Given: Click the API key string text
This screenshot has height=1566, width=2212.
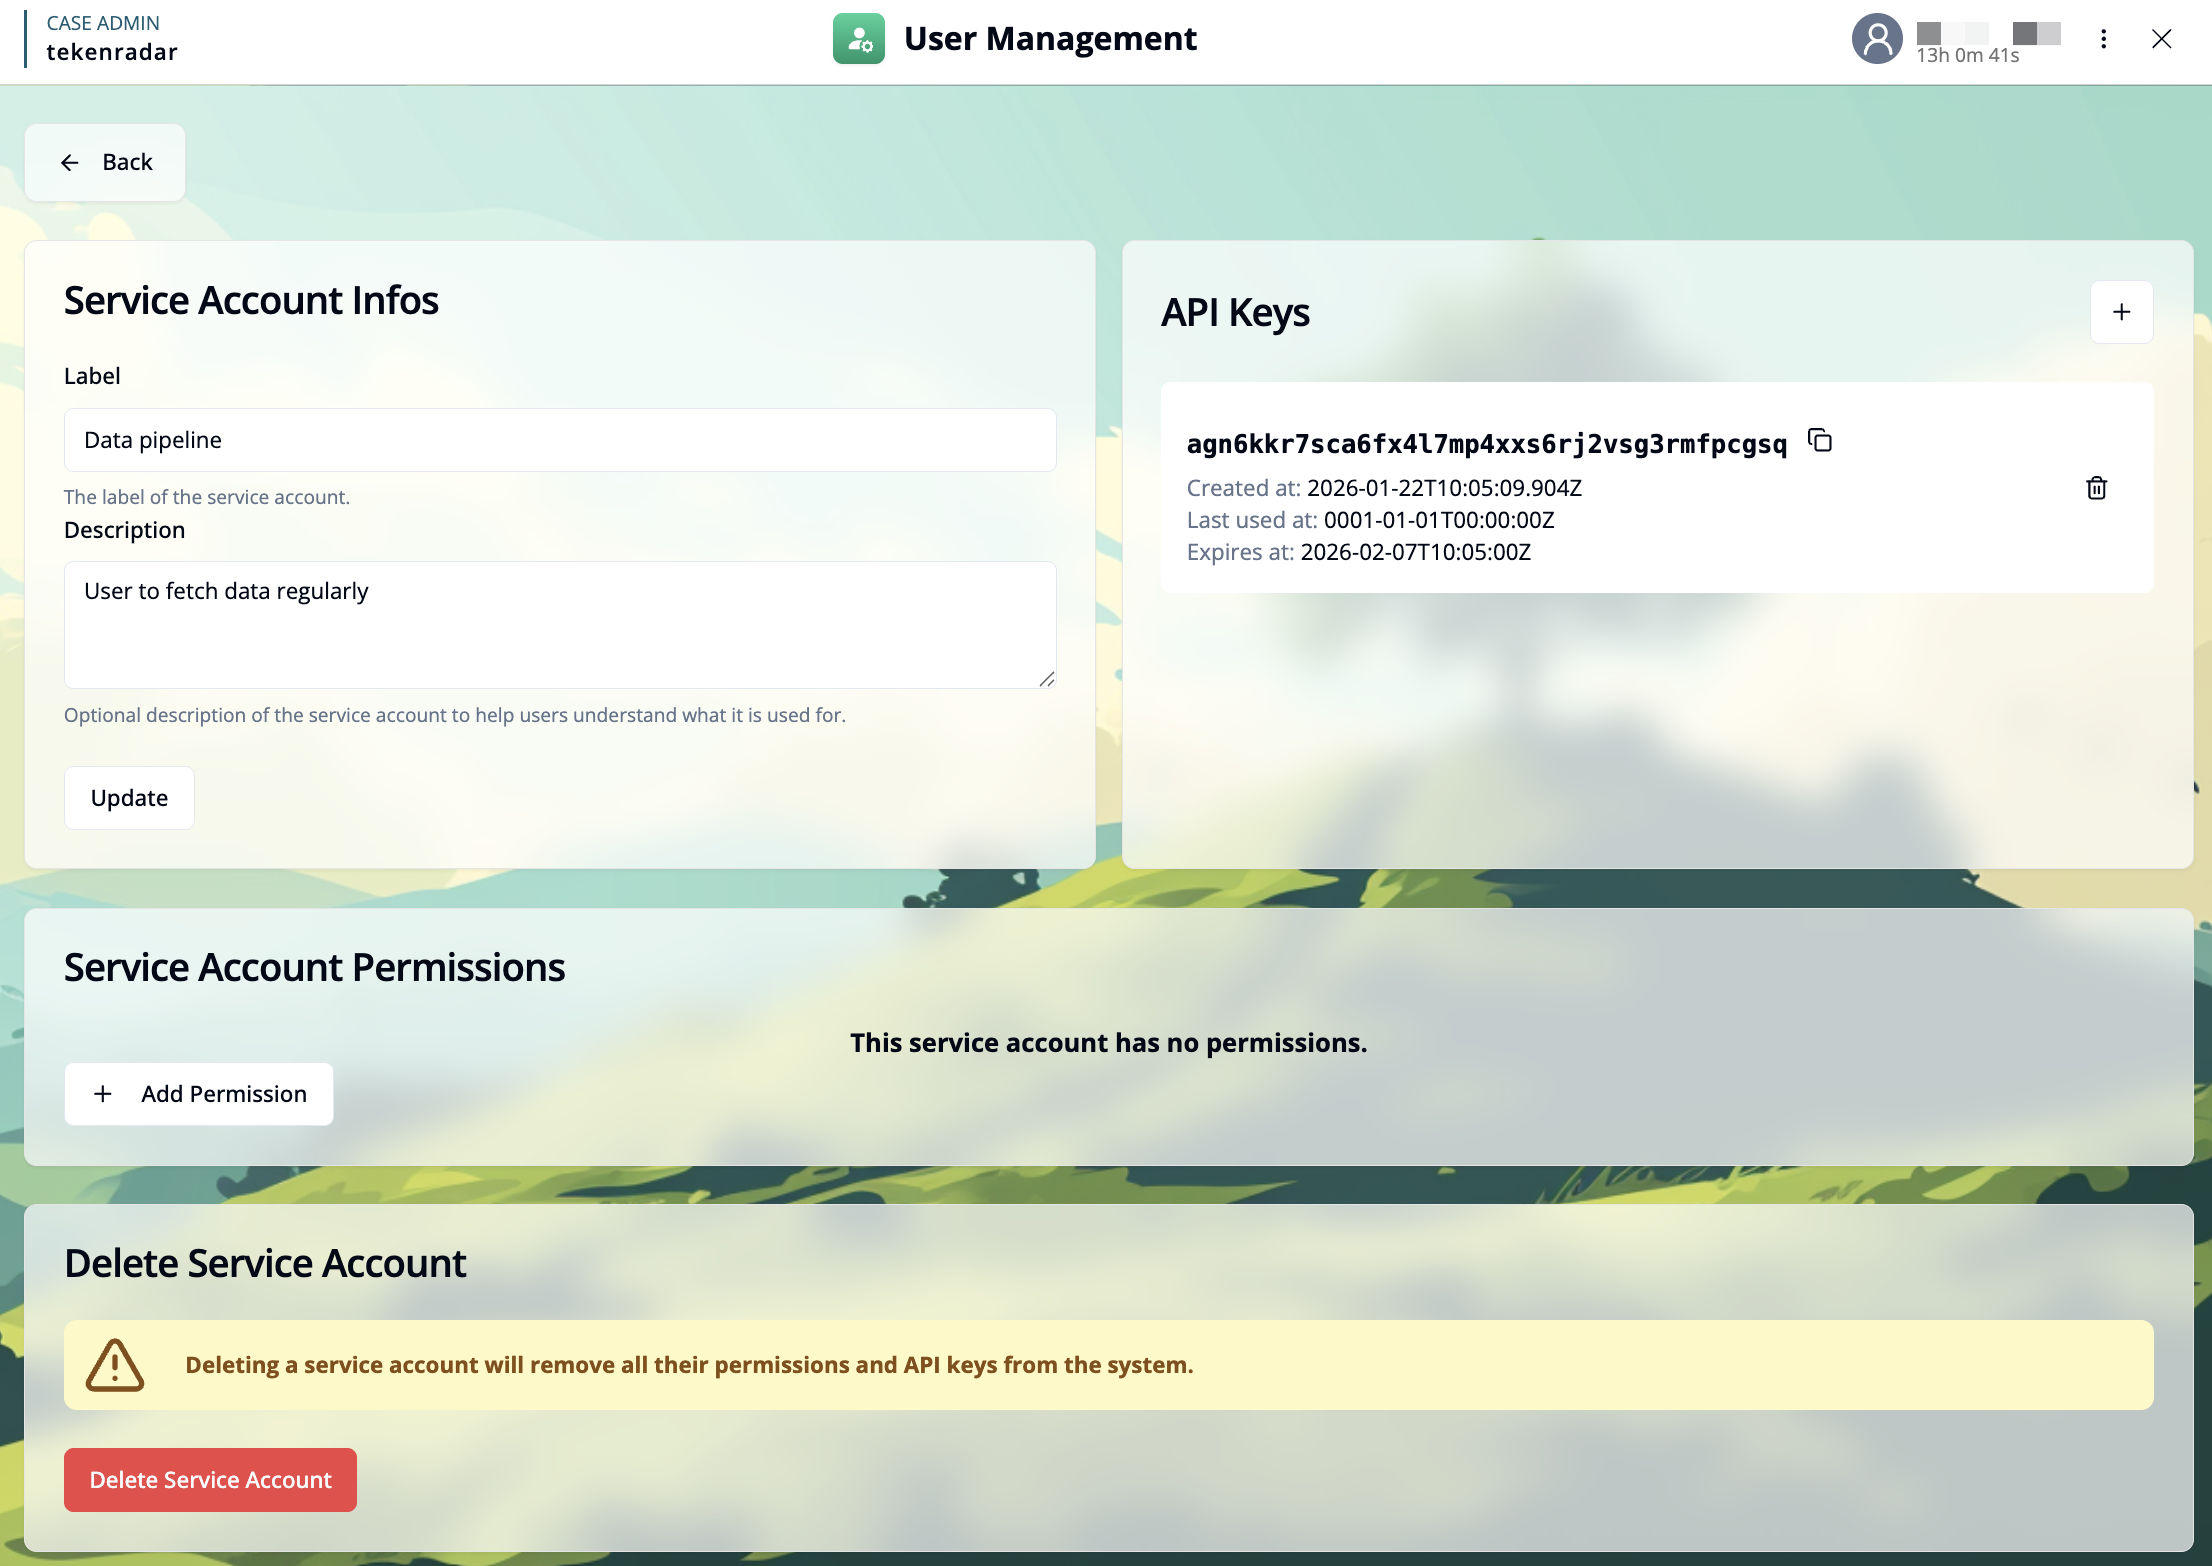Looking at the screenshot, I should [1486, 444].
